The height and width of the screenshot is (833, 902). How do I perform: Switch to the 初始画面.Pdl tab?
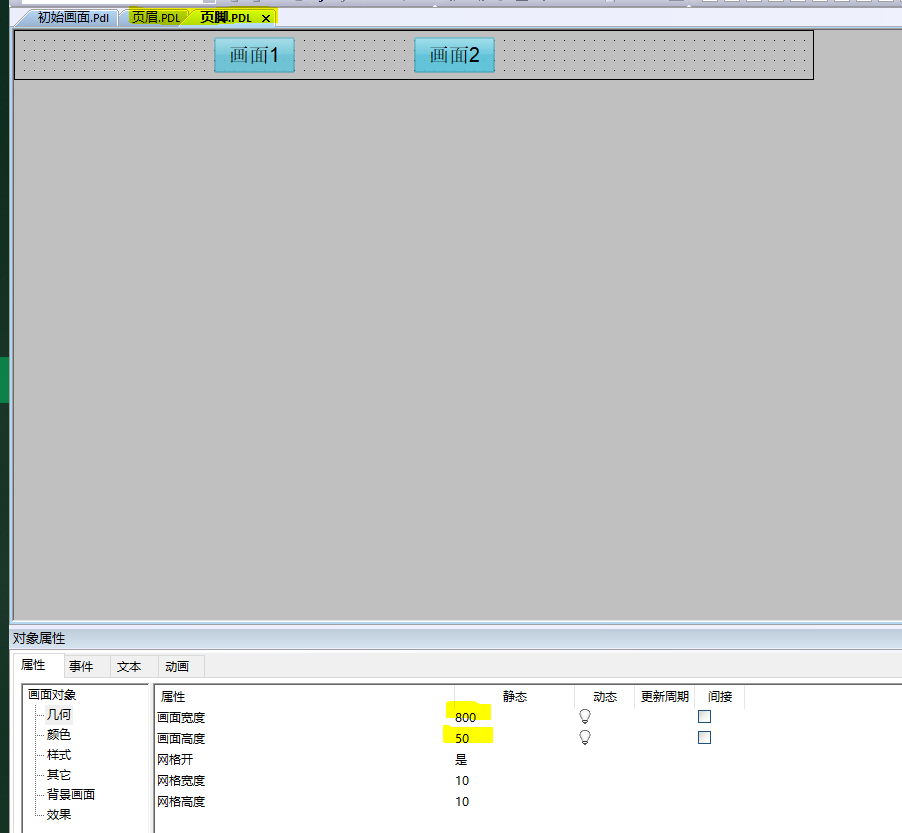(73, 18)
